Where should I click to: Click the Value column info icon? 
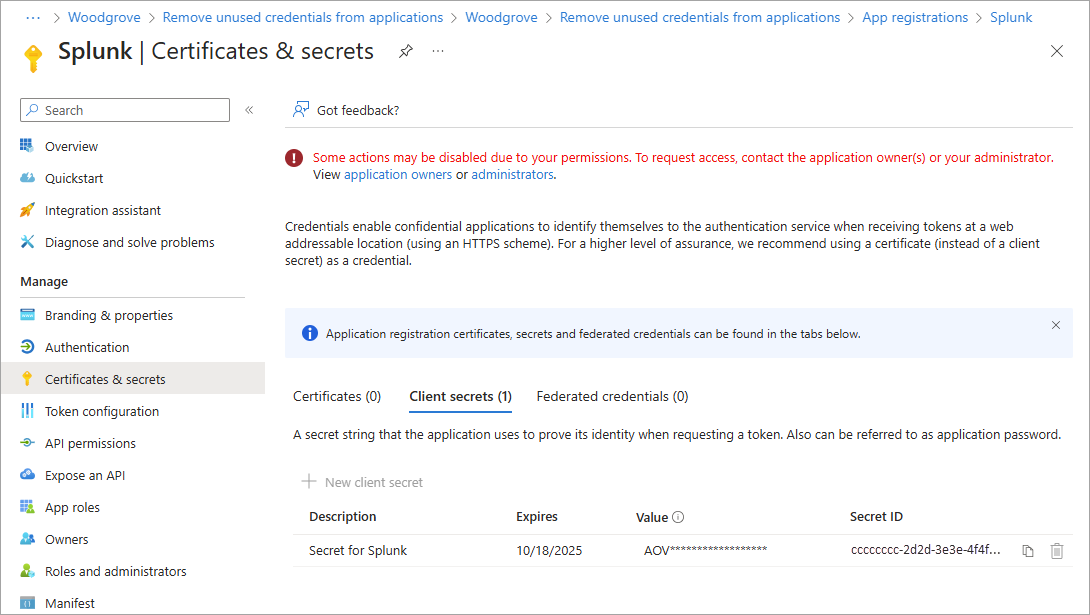(678, 517)
